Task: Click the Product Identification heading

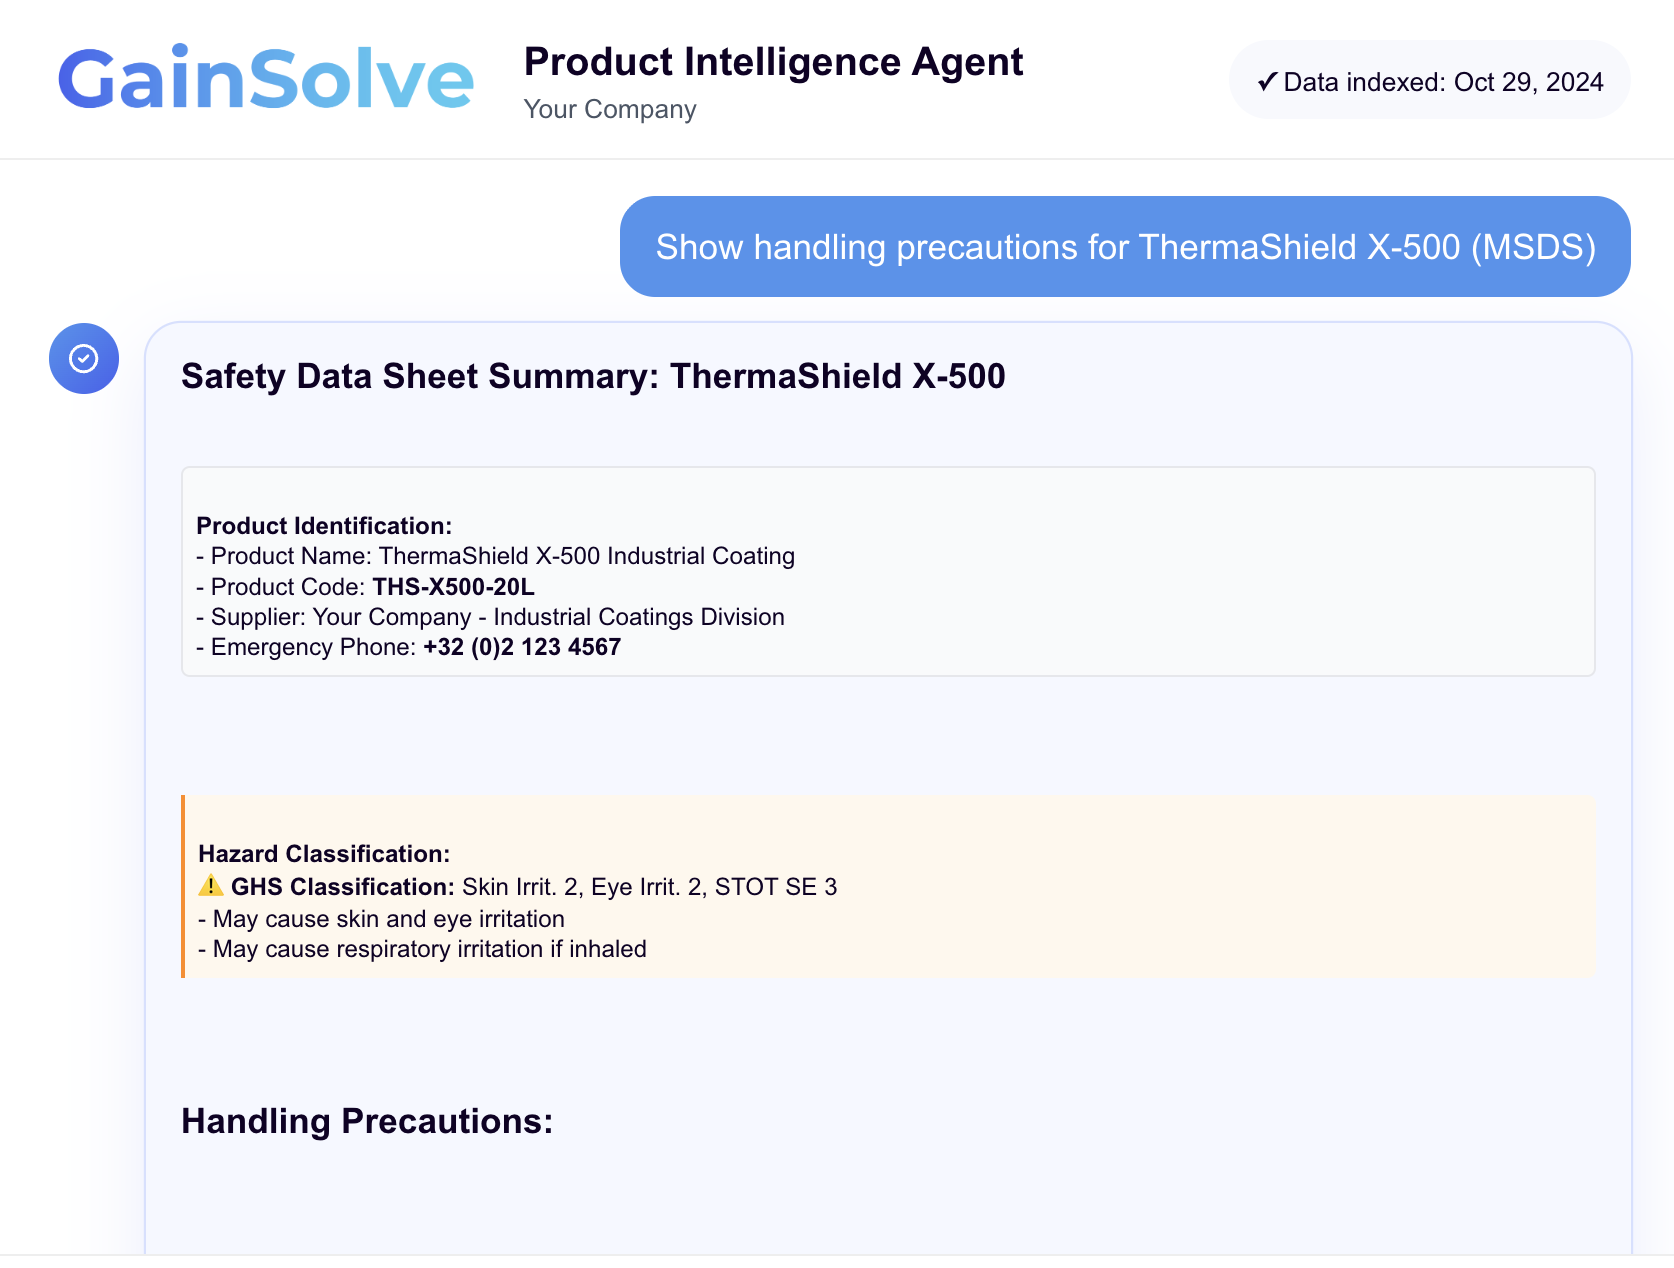Action: (324, 526)
